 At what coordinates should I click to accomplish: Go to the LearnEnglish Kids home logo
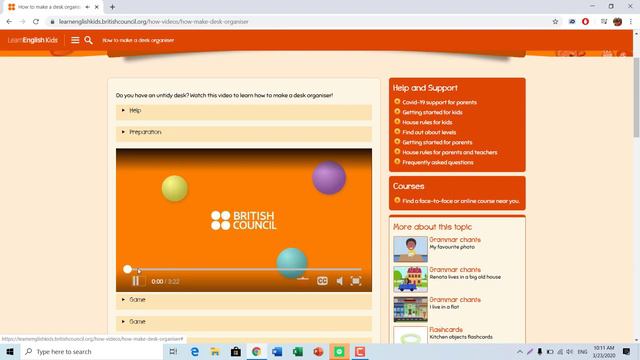[x=33, y=40]
